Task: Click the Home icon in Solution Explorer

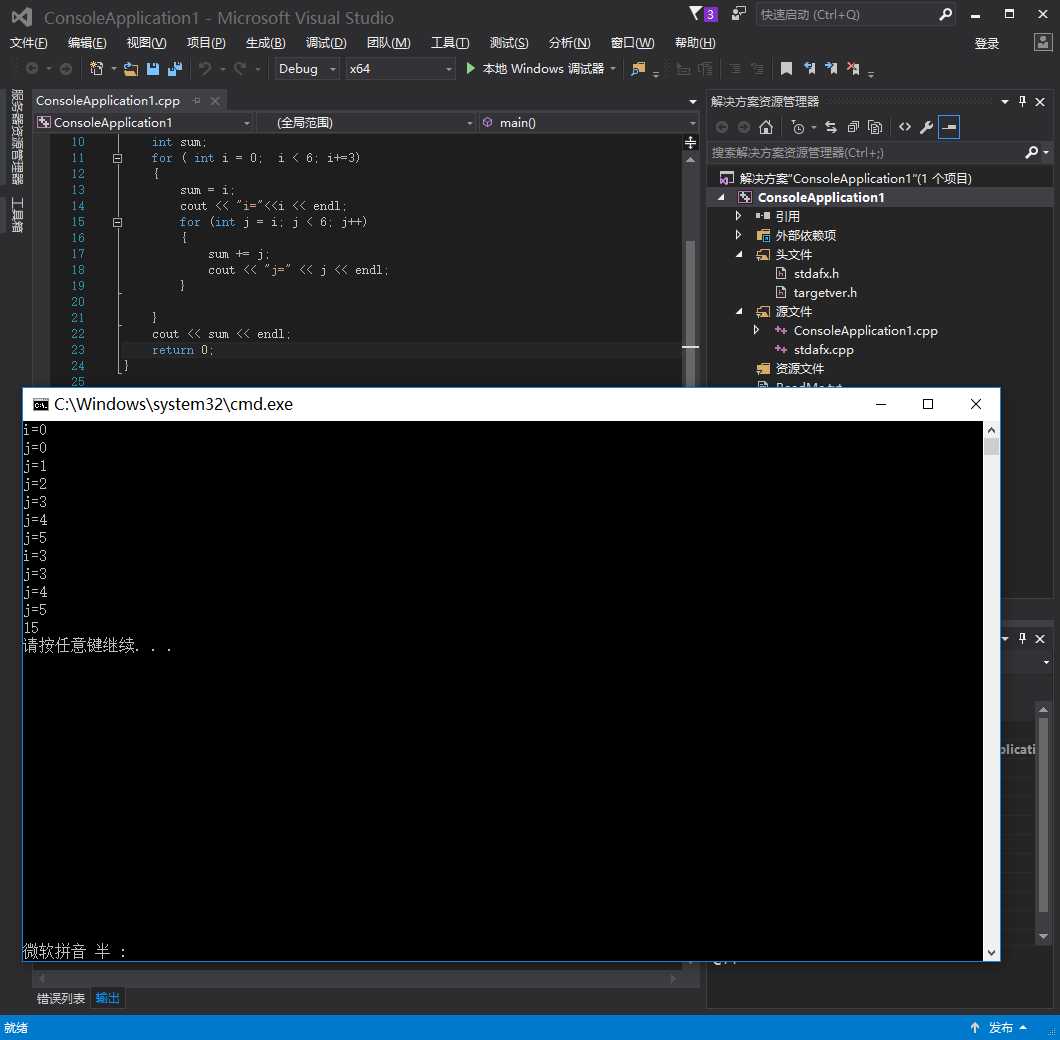Action: click(x=766, y=127)
